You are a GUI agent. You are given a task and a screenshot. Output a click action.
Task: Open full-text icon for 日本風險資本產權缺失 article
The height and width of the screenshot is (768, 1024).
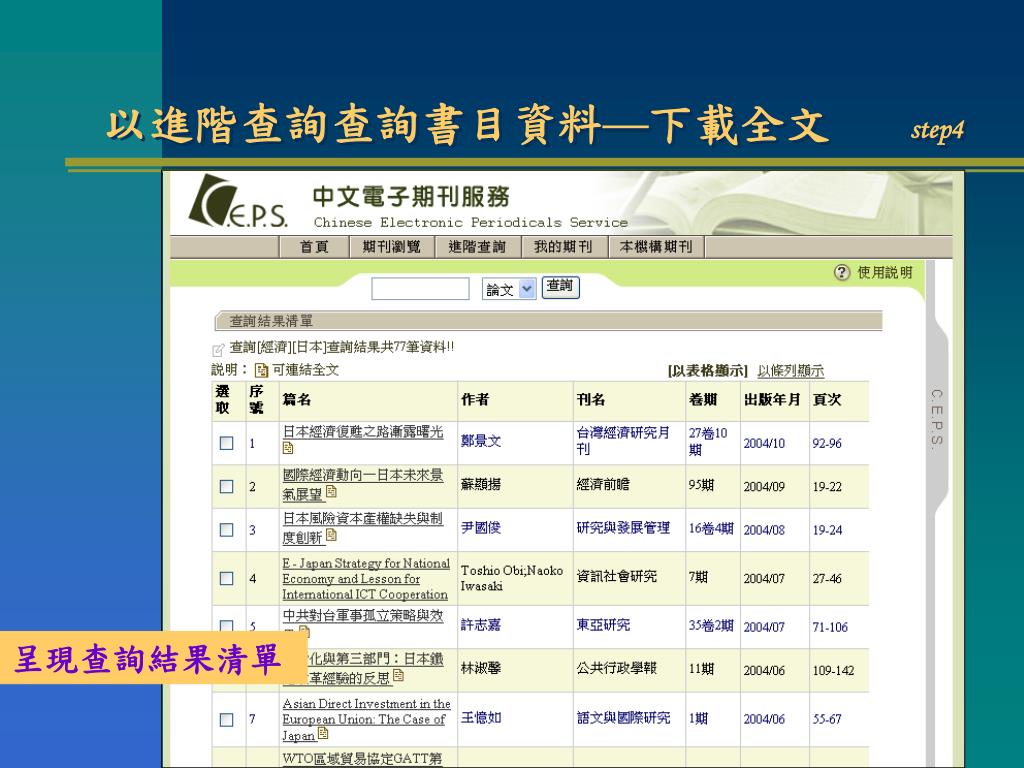click(331, 535)
